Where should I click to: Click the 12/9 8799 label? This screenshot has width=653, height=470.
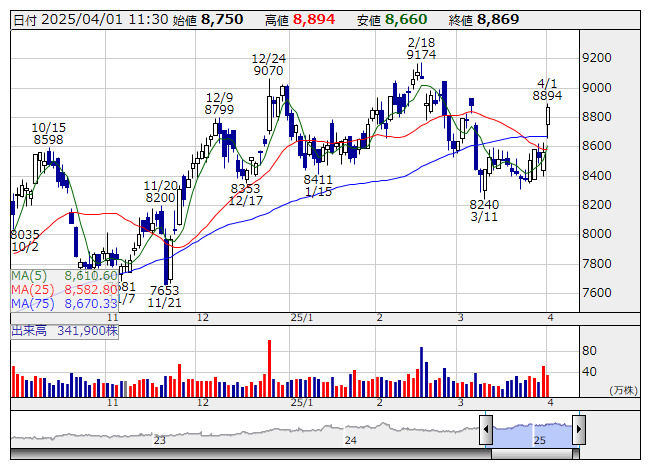tap(219, 104)
